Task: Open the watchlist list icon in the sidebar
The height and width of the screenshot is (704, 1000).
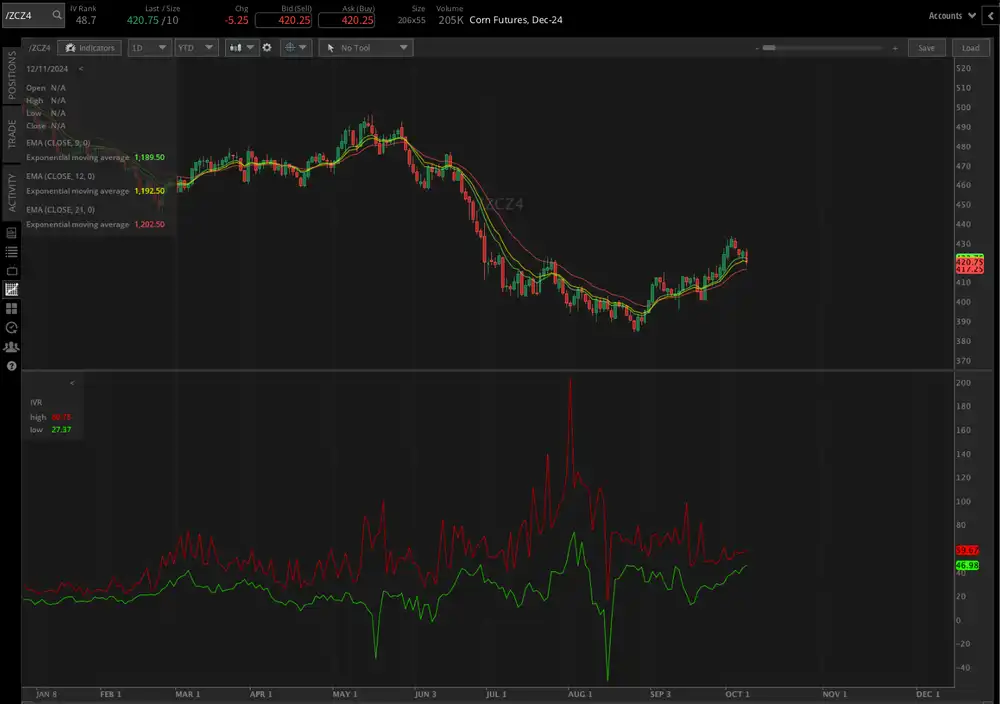Action: pyautogui.click(x=12, y=251)
